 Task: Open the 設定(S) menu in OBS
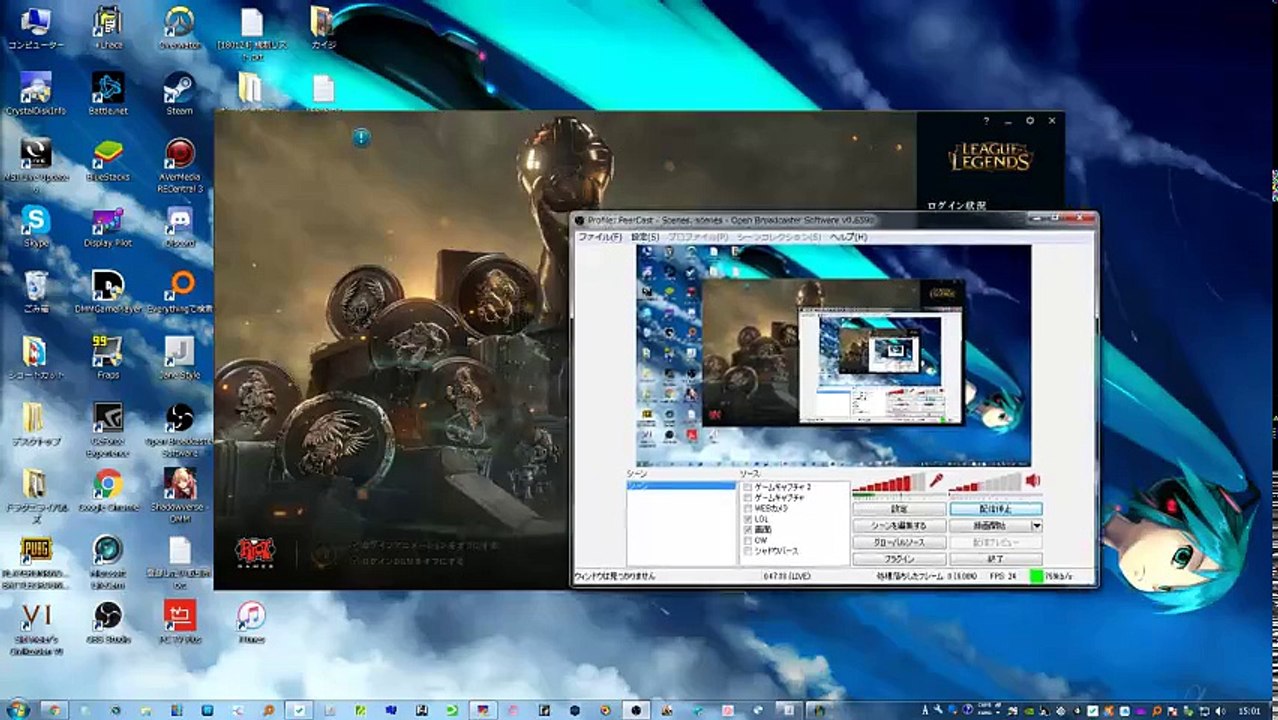pos(644,237)
